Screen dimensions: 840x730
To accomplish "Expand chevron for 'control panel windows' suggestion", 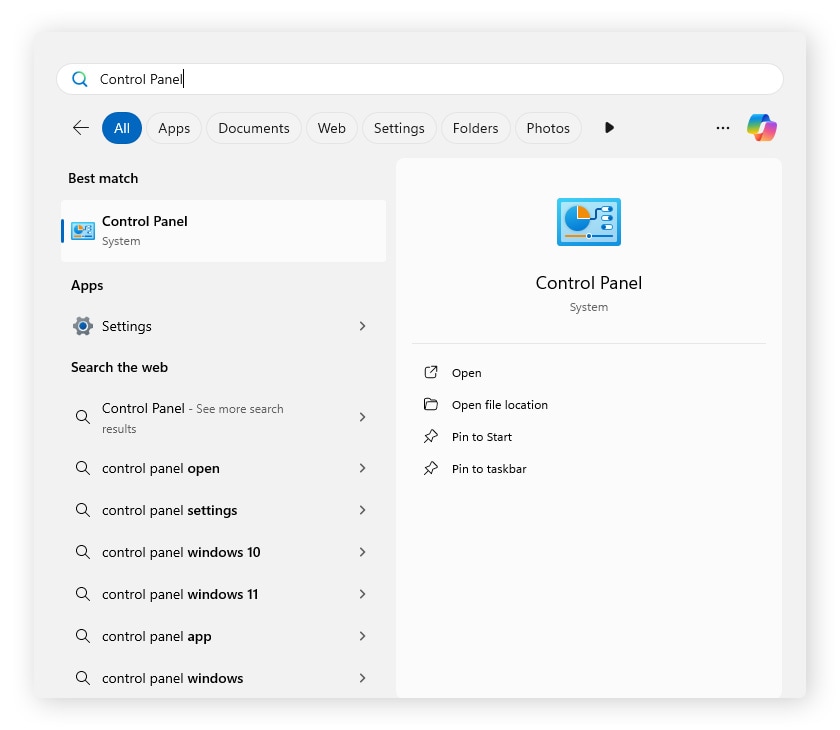I will click(x=363, y=678).
